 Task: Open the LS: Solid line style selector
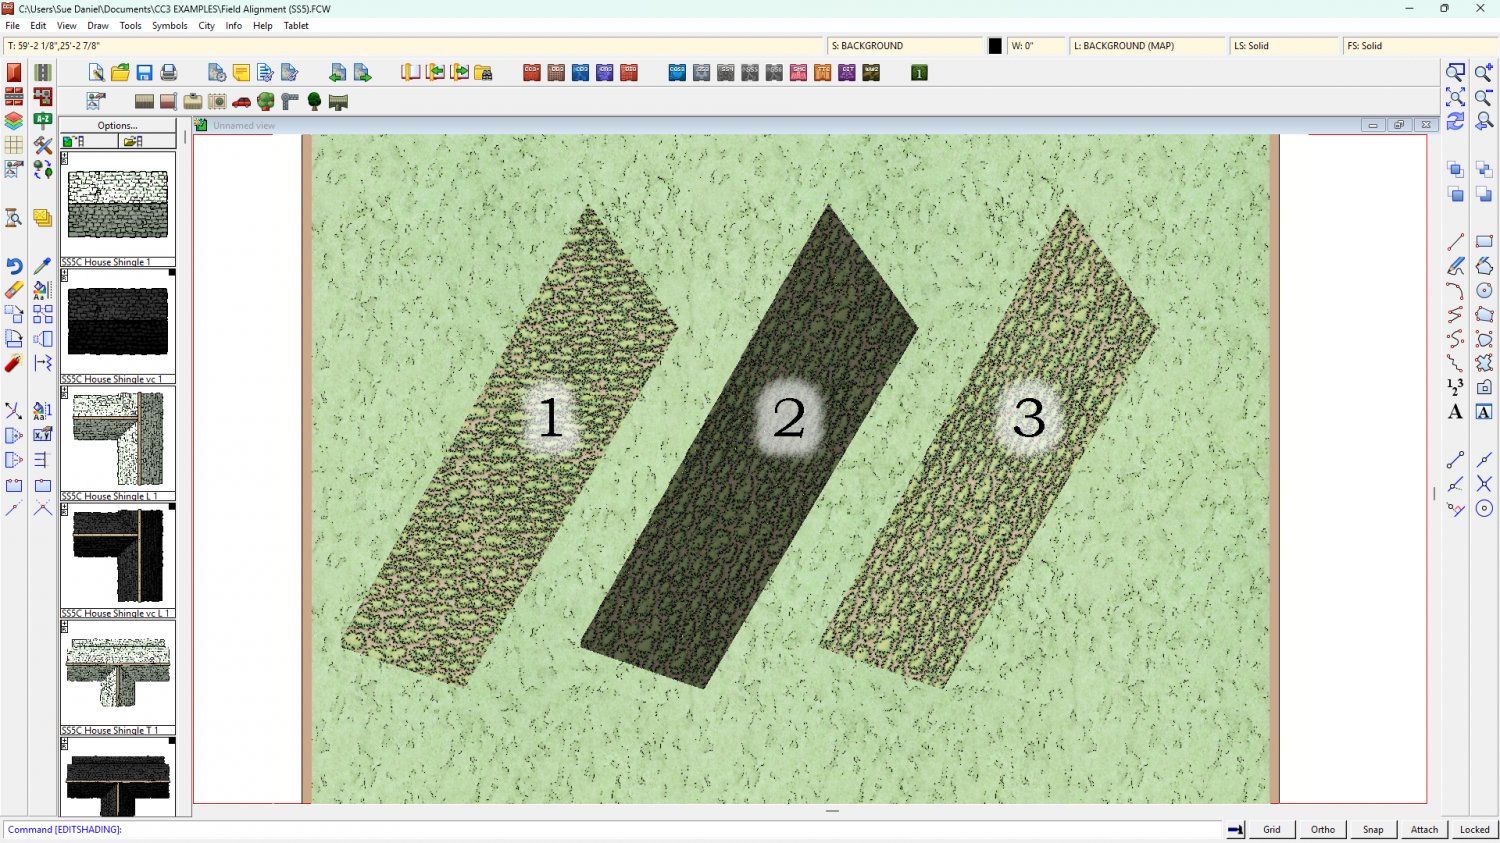pos(1283,46)
